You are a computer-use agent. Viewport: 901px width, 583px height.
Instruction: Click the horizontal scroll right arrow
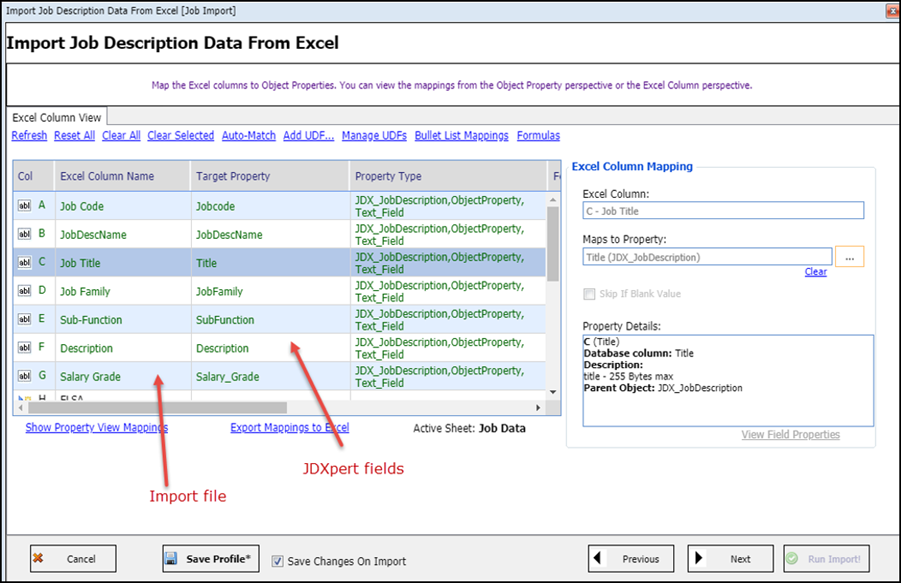click(538, 408)
